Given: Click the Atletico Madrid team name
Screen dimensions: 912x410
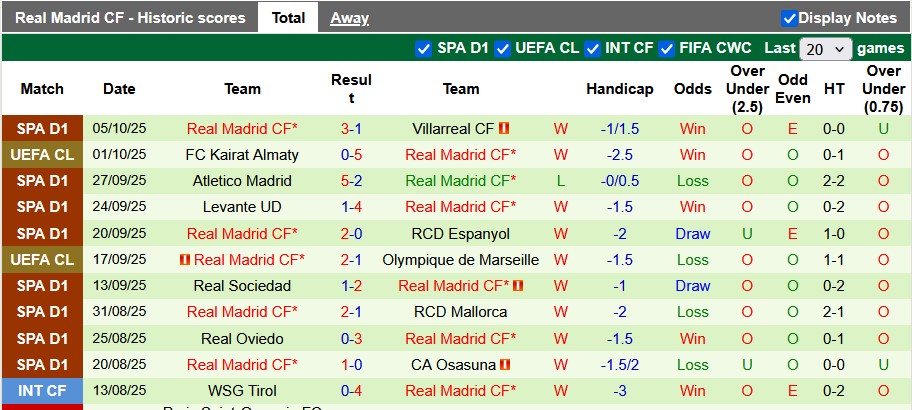Looking at the screenshot, I should (242, 181).
